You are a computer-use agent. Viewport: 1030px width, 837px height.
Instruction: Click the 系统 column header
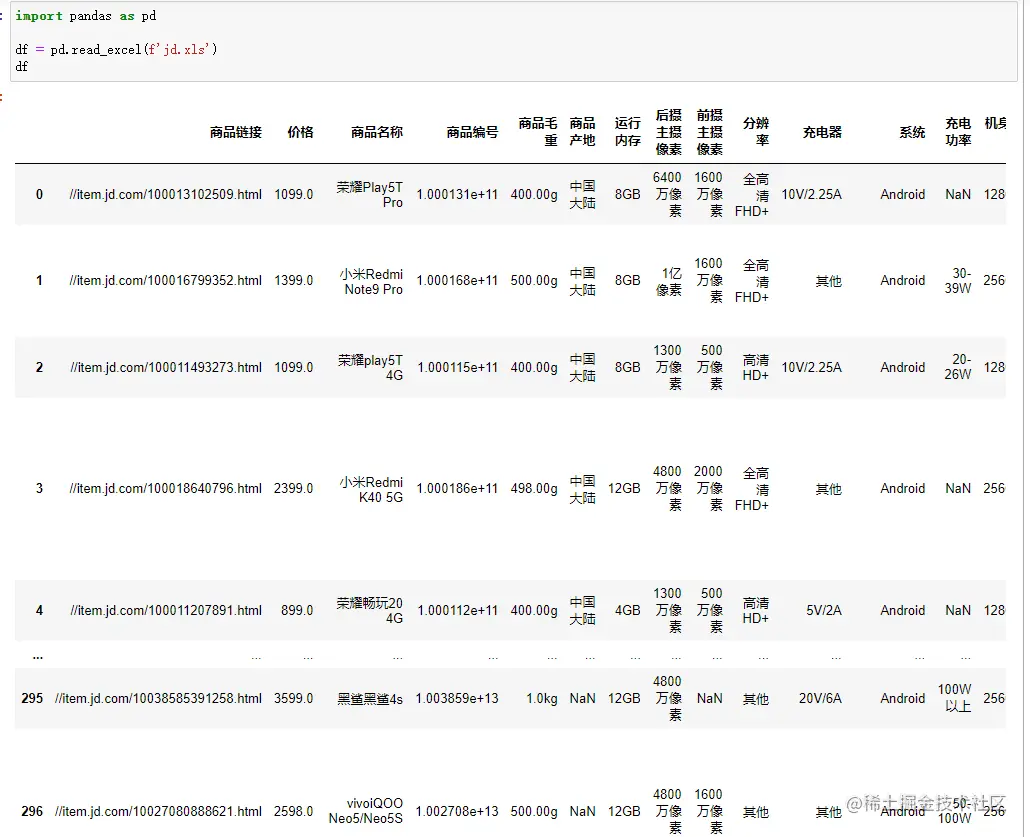(912, 132)
